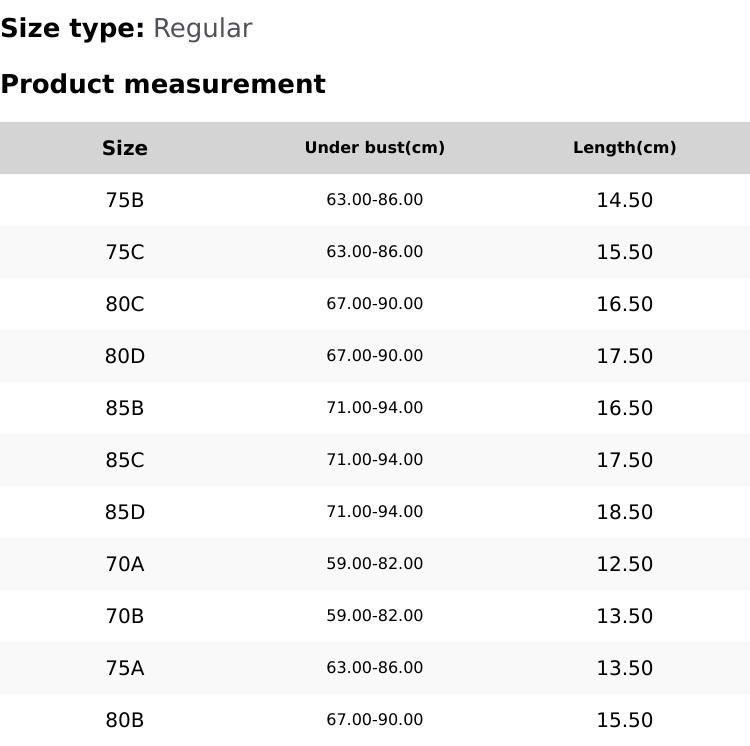Click under bust range in 70A row
750x746 pixels.
point(374,564)
